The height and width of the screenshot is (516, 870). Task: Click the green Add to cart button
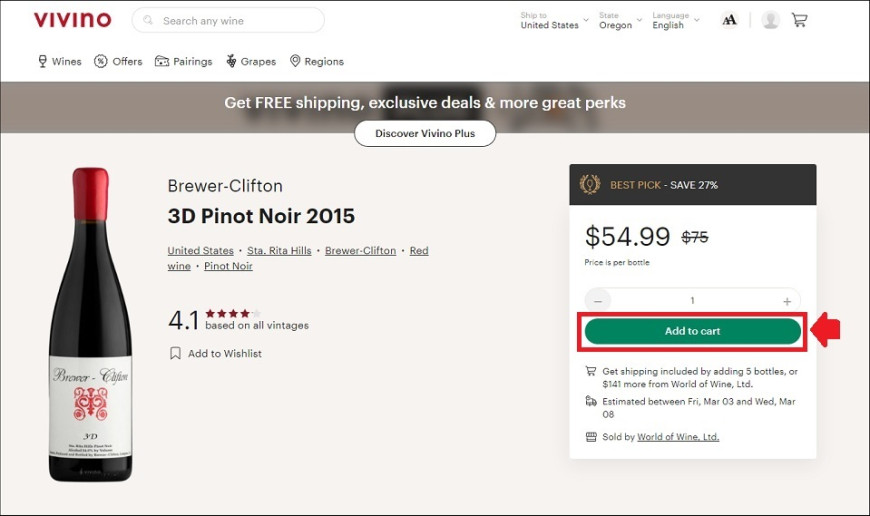[x=692, y=331]
